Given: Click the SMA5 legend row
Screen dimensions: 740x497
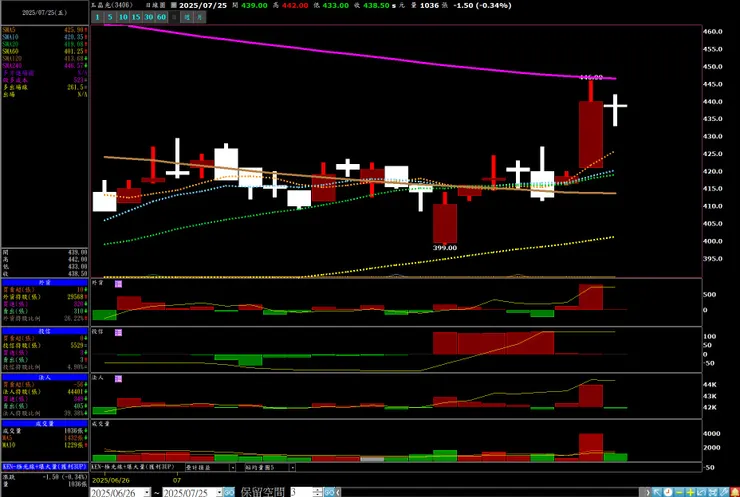Looking at the screenshot, I should click(x=44, y=30).
